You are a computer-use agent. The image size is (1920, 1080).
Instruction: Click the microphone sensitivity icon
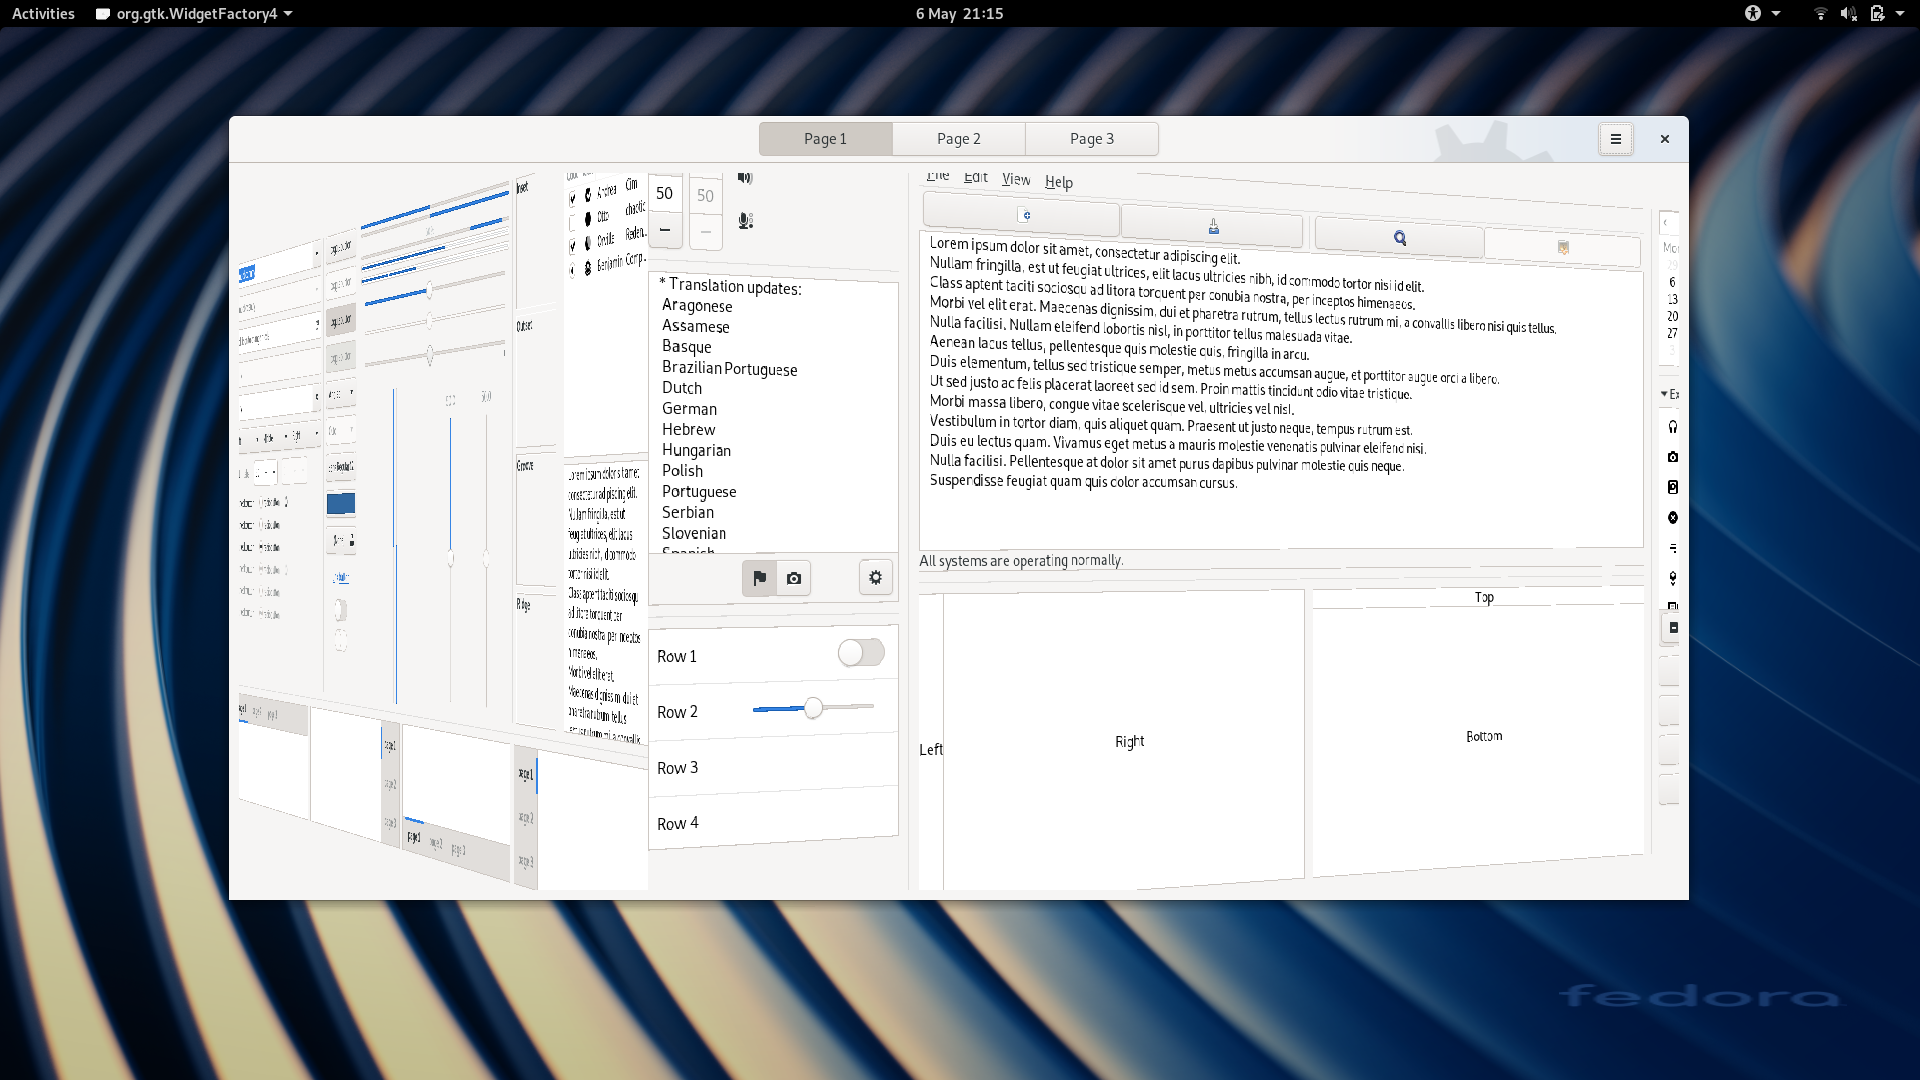pyautogui.click(x=745, y=221)
